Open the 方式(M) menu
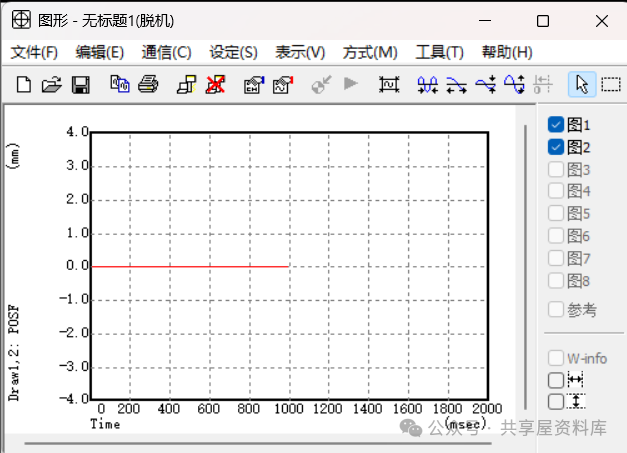This screenshot has height=453, width=627. (x=370, y=52)
